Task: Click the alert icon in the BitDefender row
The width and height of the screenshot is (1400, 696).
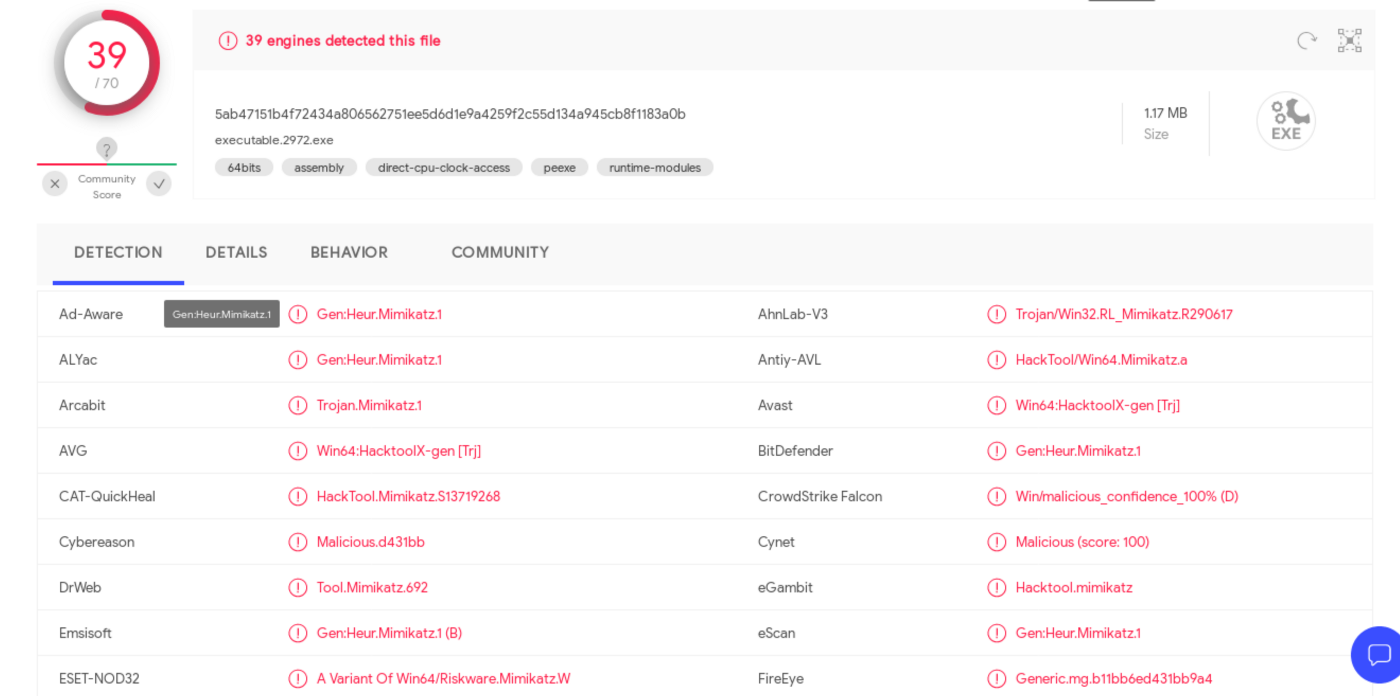Action: [x=997, y=451]
